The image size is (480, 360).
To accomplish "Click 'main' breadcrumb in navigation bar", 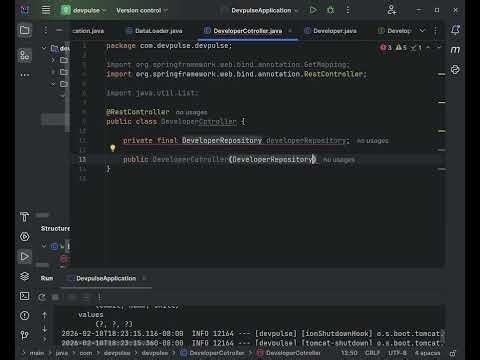I will pyautogui.click(x=37, y=353).
